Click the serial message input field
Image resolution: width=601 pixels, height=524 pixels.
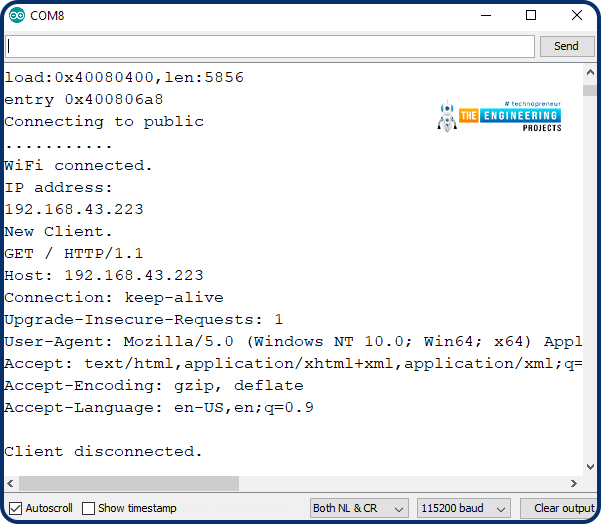click(270, 46)
